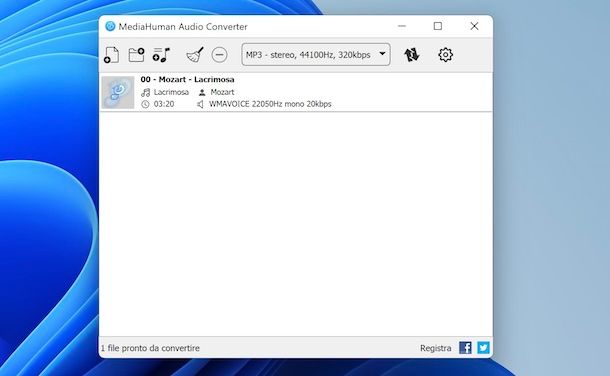Screen dimensions: 610x376
Task: Click the WMAVOICE 22050Hz mono 20kbps info
Action: [x=270, y=104]
